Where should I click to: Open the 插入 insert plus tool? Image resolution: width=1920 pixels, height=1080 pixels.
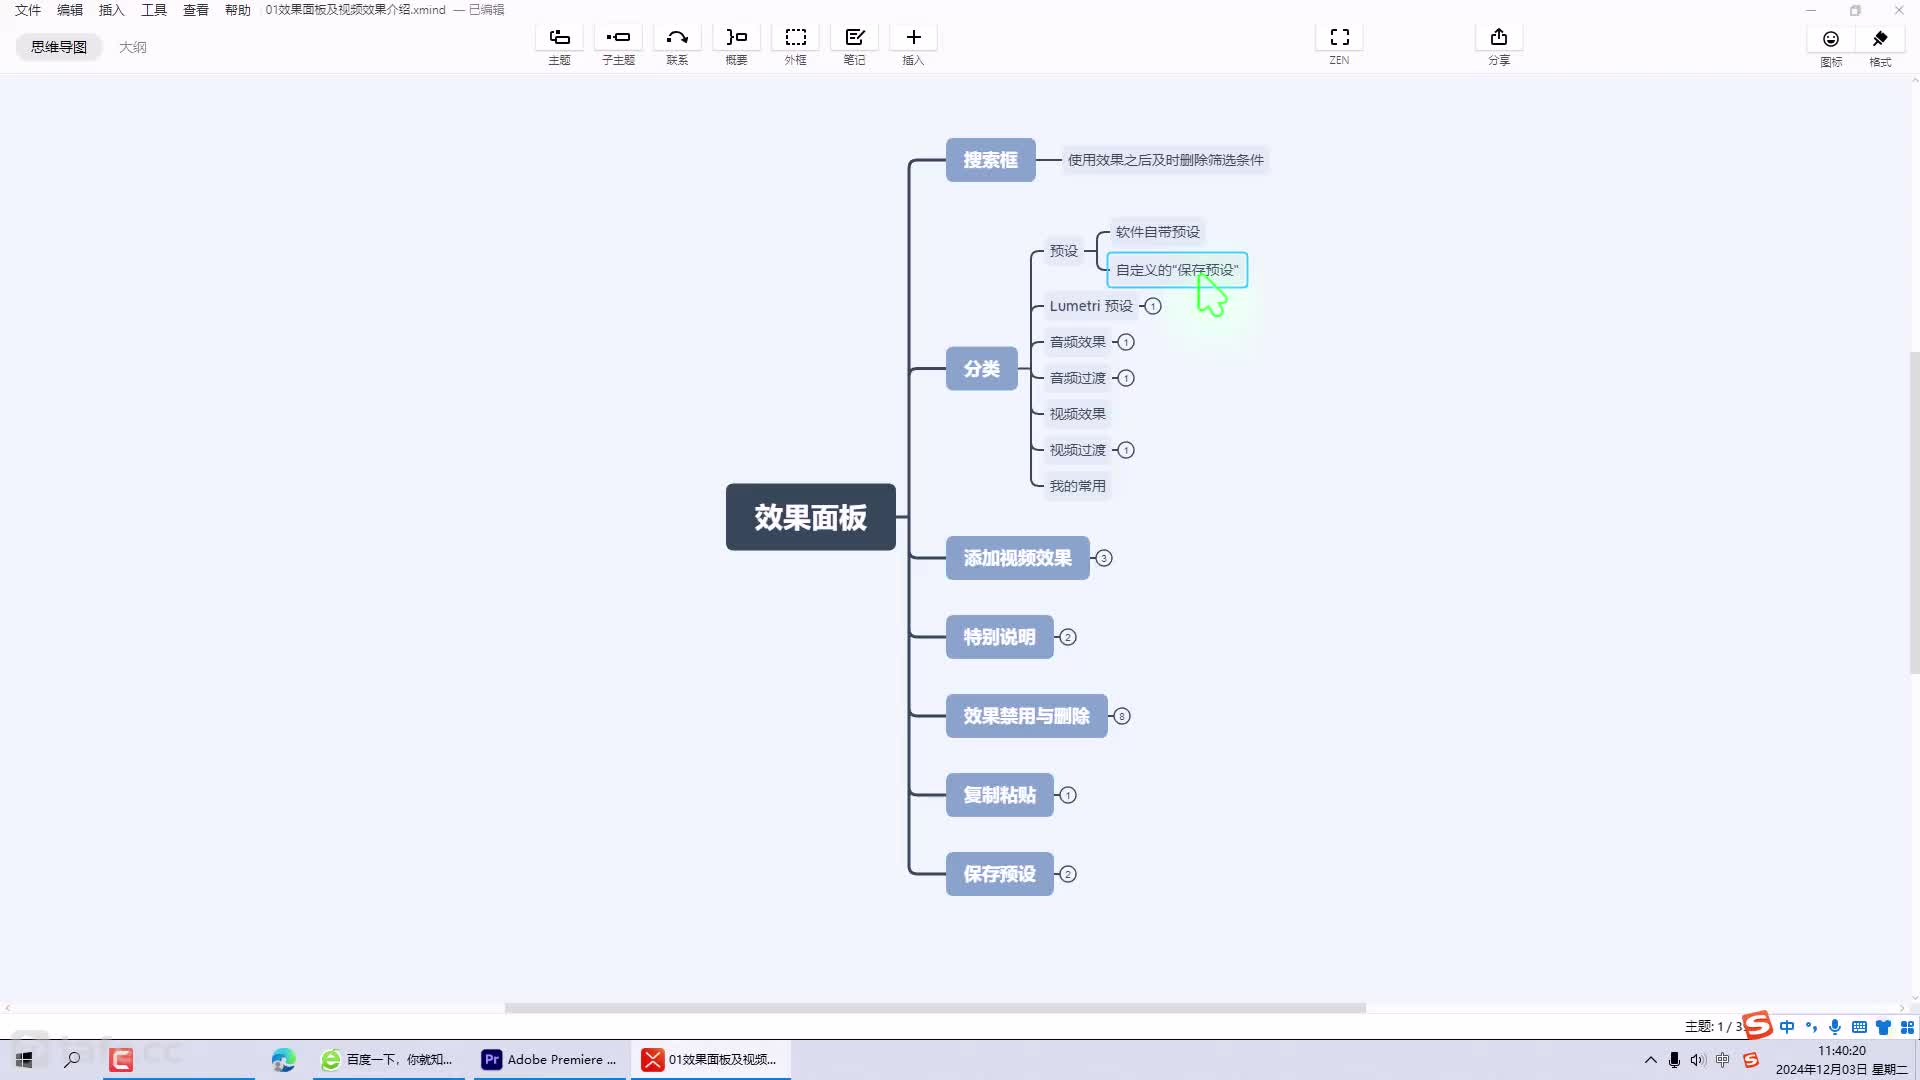tap(913, 45)
